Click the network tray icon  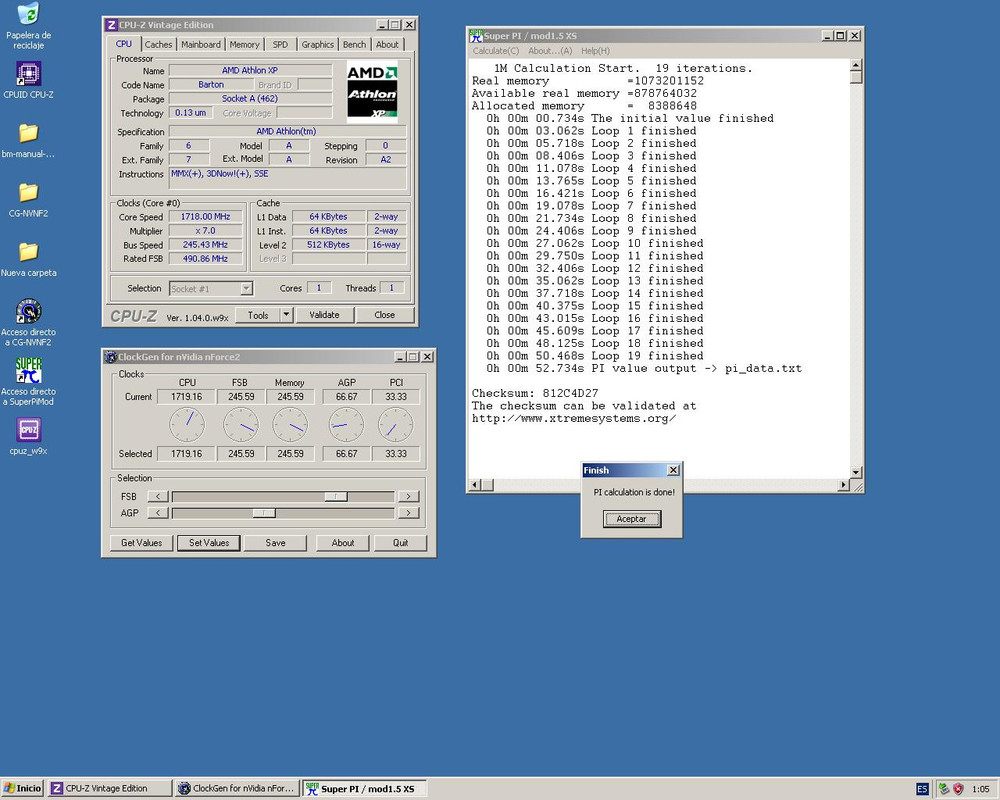coord(944,789)
